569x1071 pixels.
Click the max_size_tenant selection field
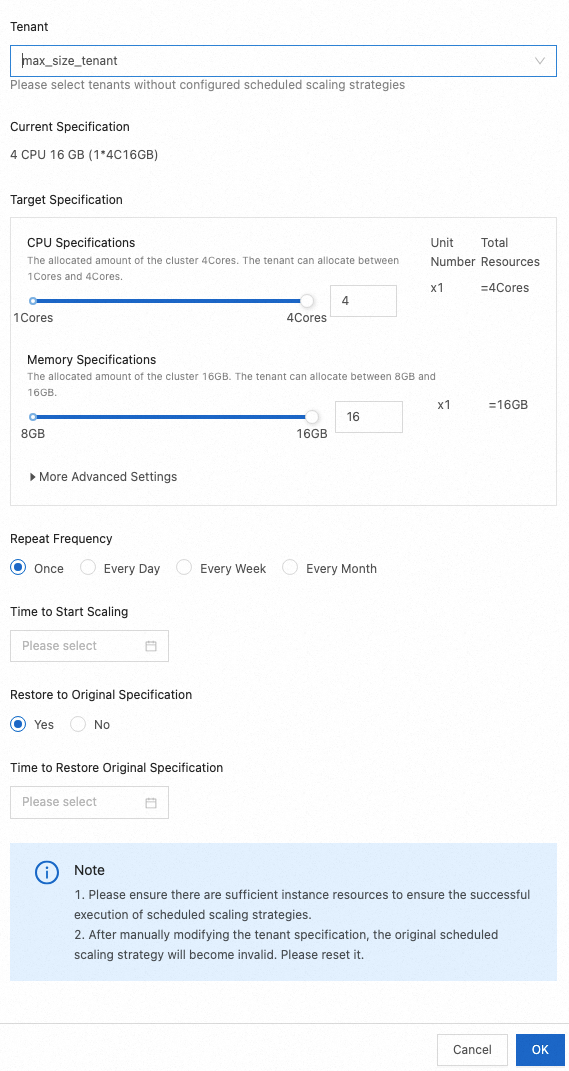283,61
